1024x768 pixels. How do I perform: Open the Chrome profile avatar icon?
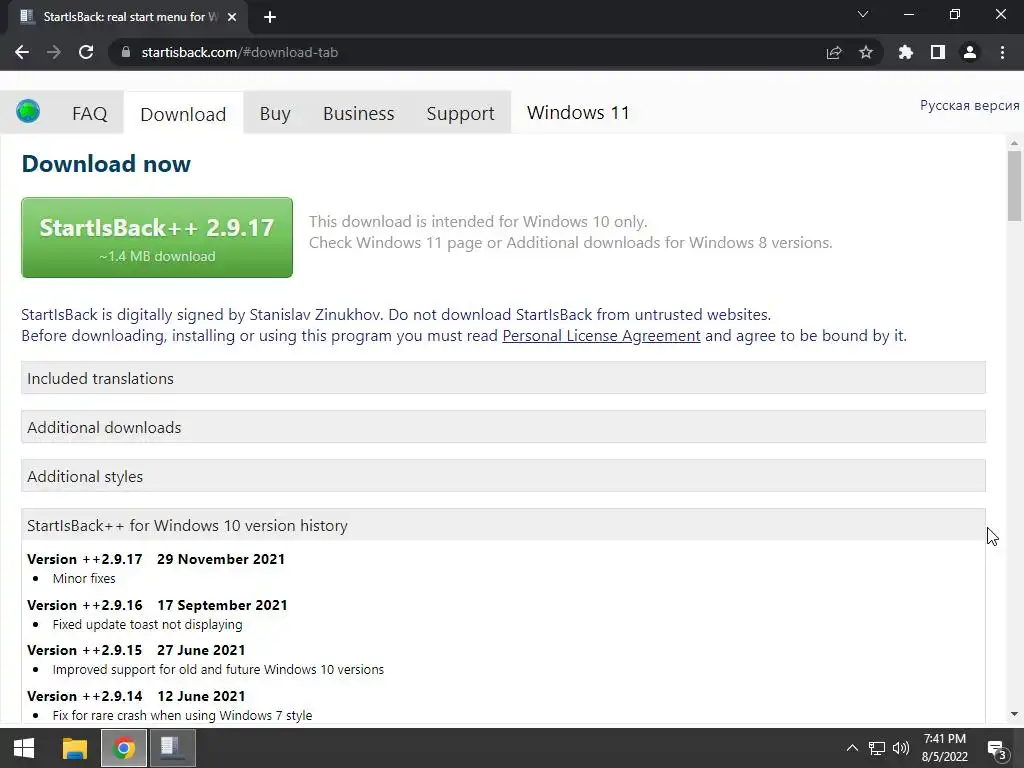point(970,52)
